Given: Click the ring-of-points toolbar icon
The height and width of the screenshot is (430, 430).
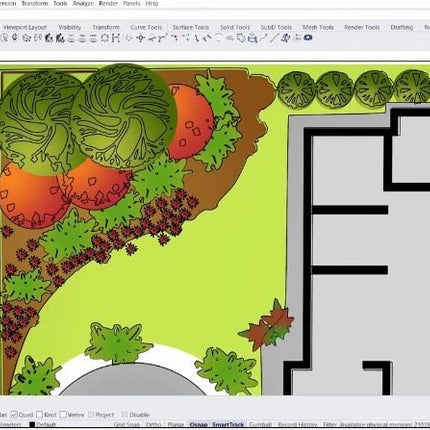Looking at the screenshot, I should (105, 38).
